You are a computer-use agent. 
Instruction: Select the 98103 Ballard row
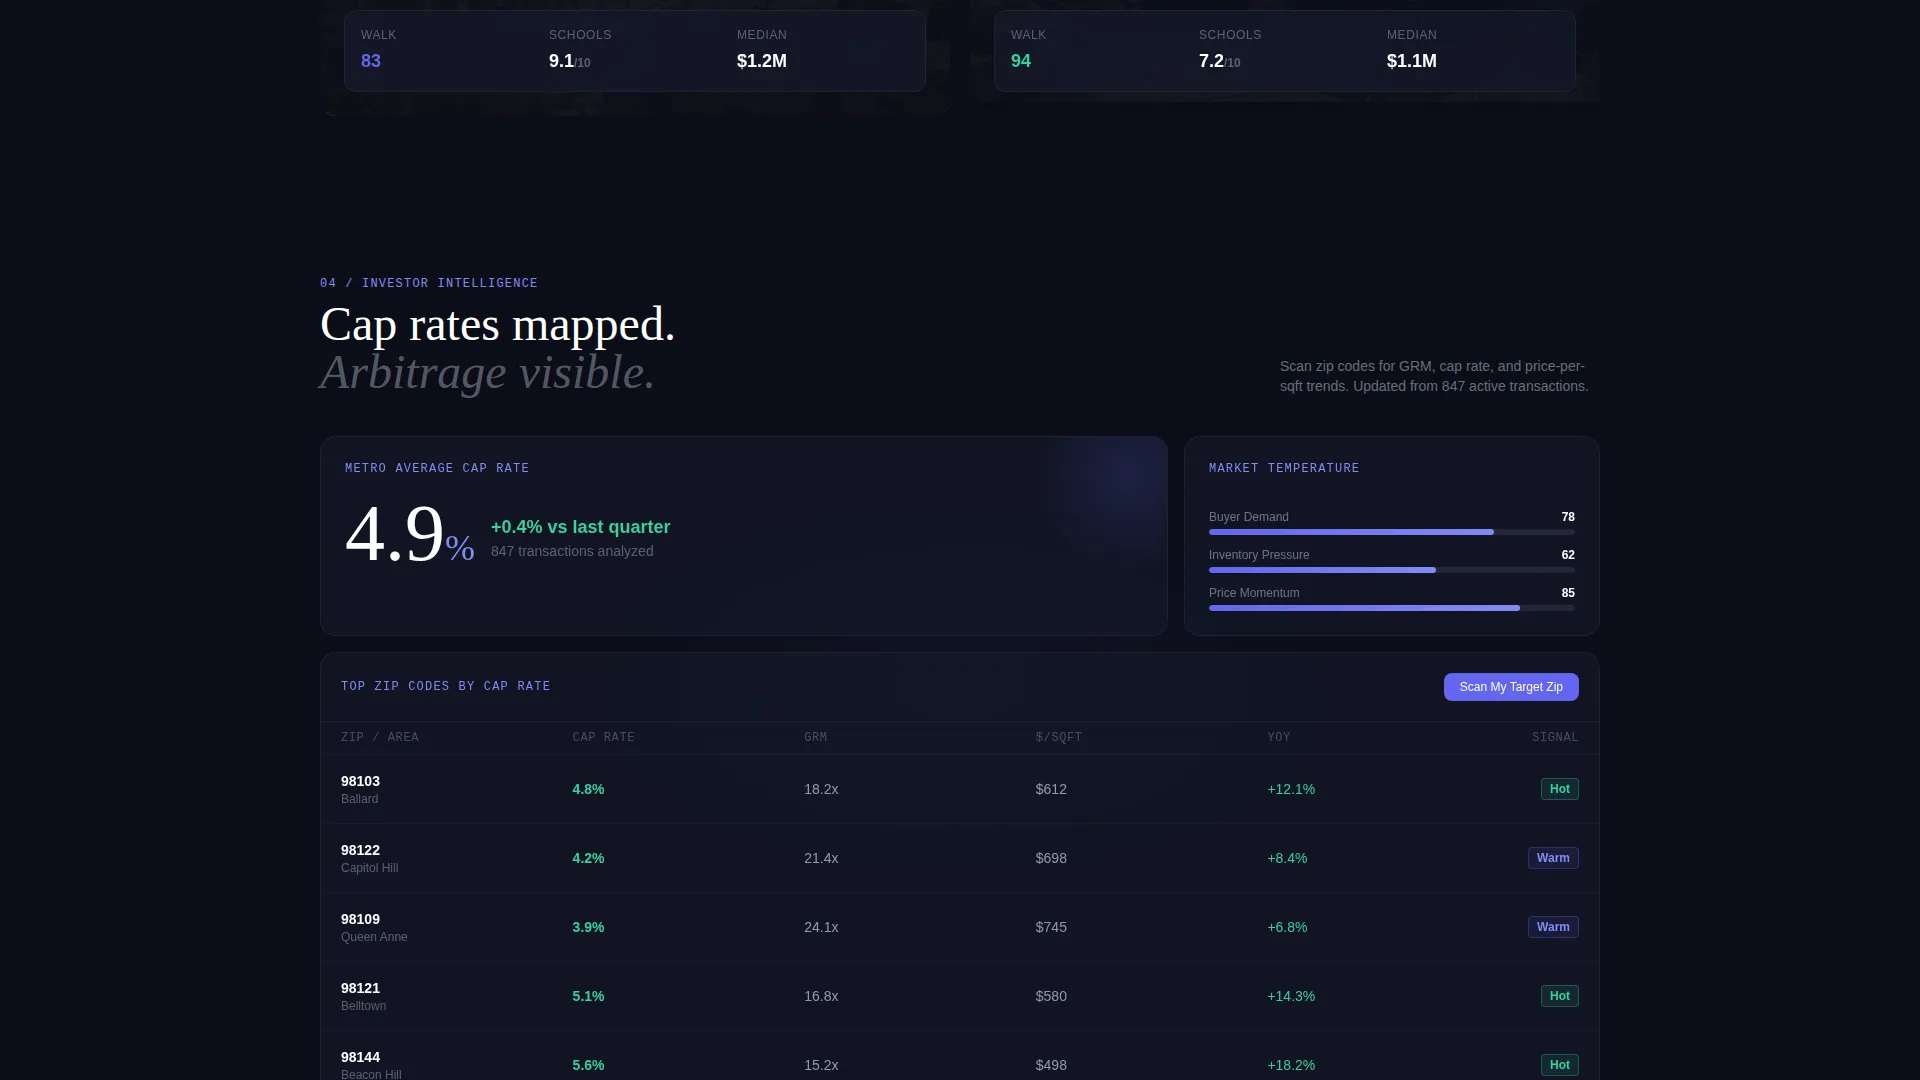959,789
